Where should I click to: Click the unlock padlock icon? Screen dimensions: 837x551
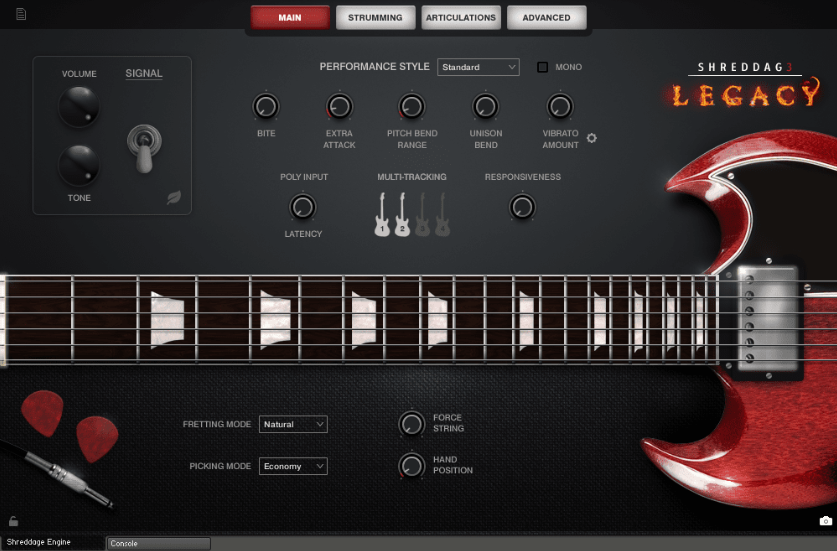(13, 521)
